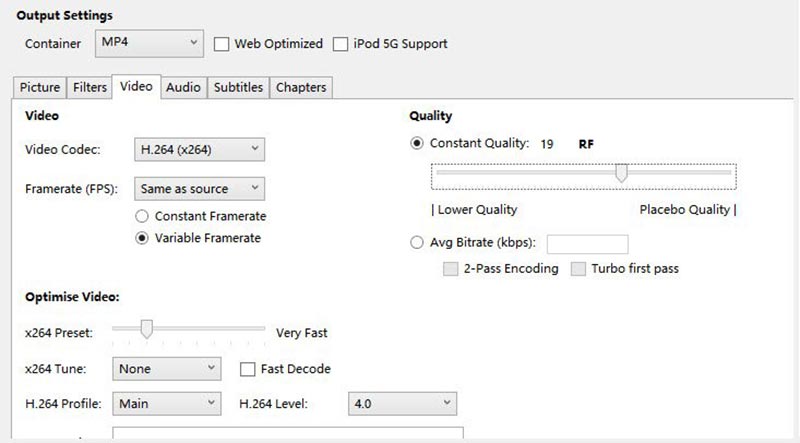Switch to Avg Bitrate mode
Screen dimensions: 800x443
[x=417, y=242]
